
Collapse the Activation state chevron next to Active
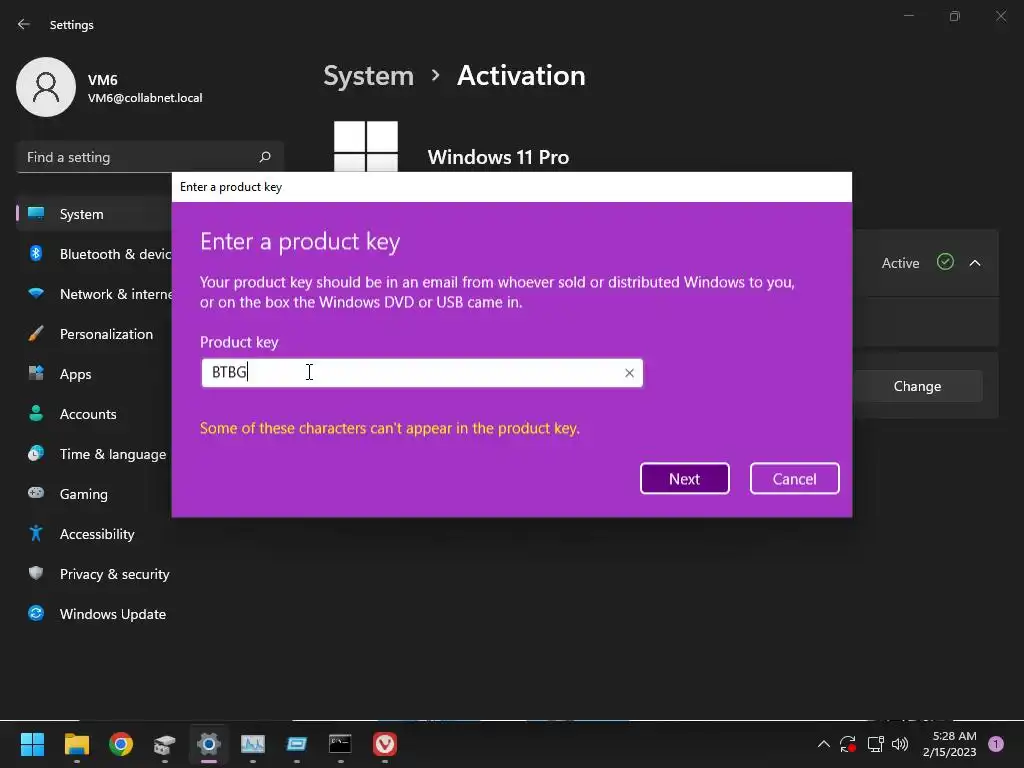coord(975,263)
